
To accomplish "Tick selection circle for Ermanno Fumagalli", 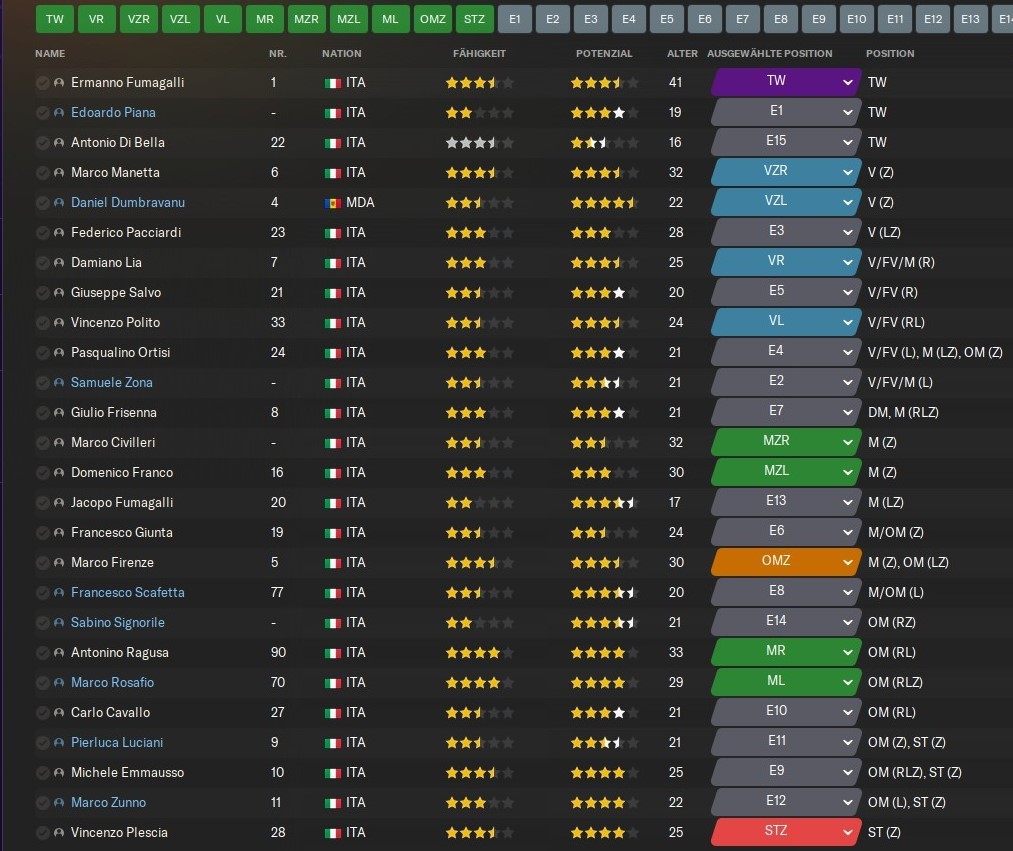I will coord(43,83).
